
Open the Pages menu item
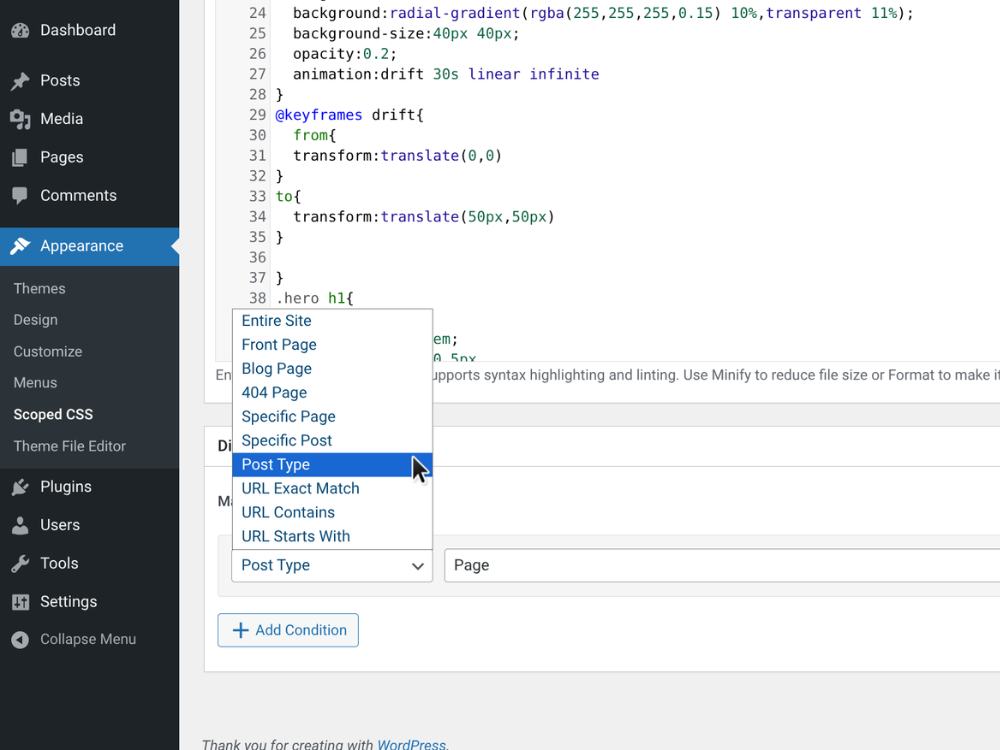pos(61,157)
